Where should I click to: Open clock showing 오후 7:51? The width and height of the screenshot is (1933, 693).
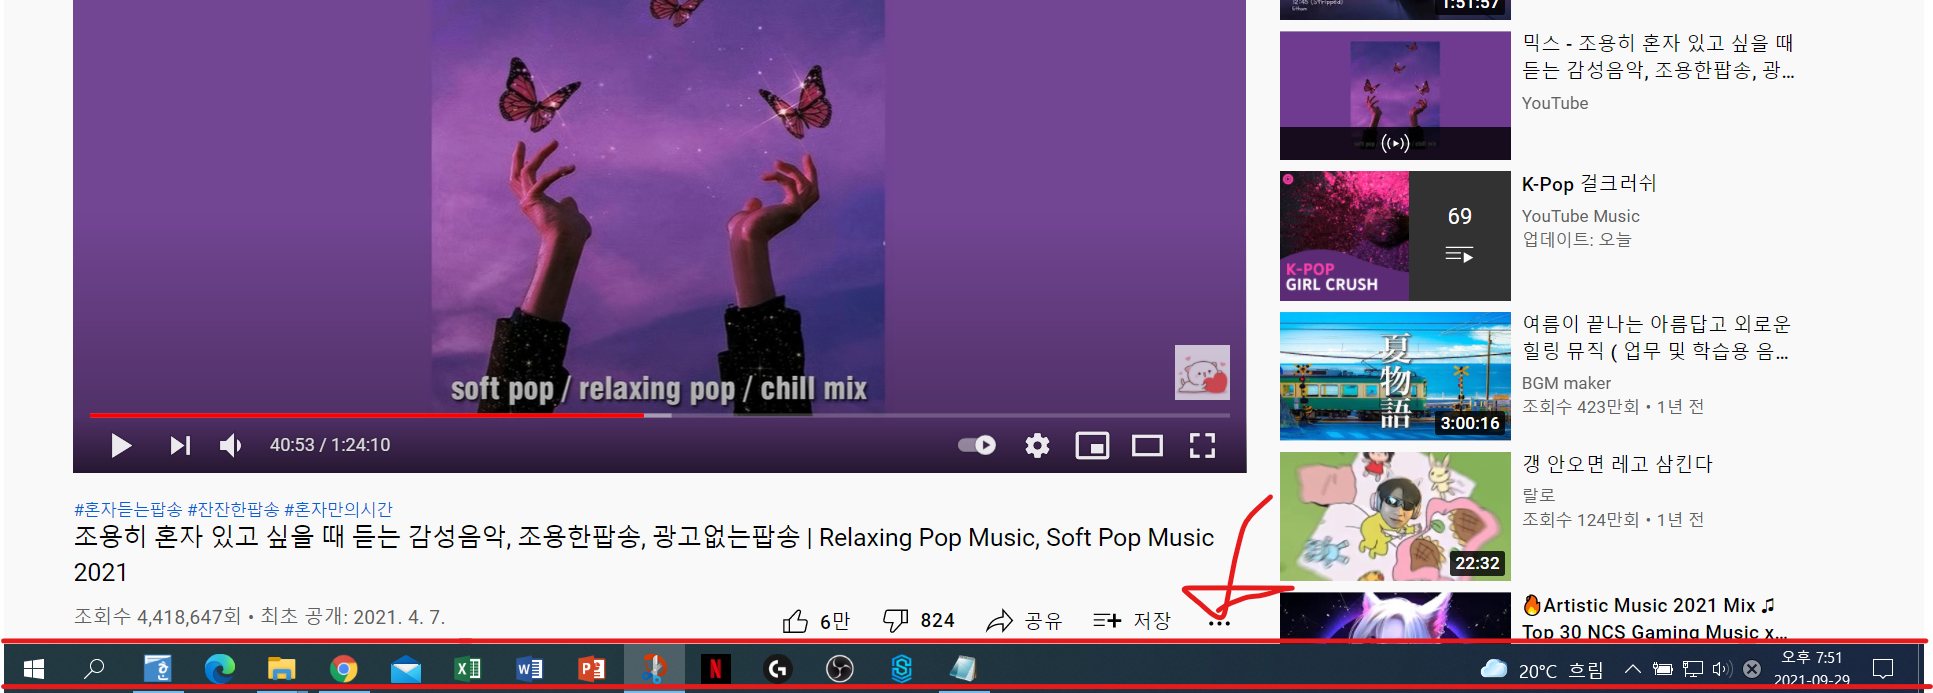[x=1811, y=668]
